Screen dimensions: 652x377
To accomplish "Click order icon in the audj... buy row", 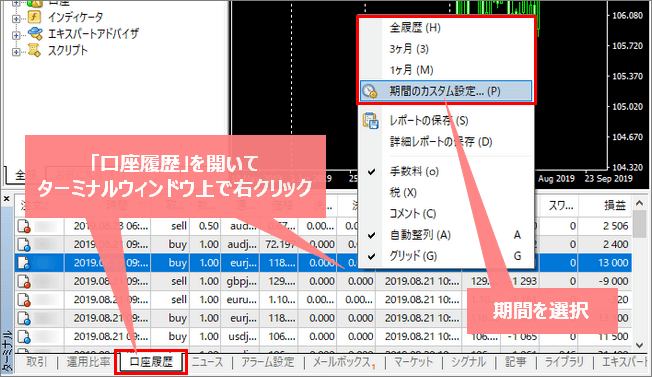I will click(24, 245).
